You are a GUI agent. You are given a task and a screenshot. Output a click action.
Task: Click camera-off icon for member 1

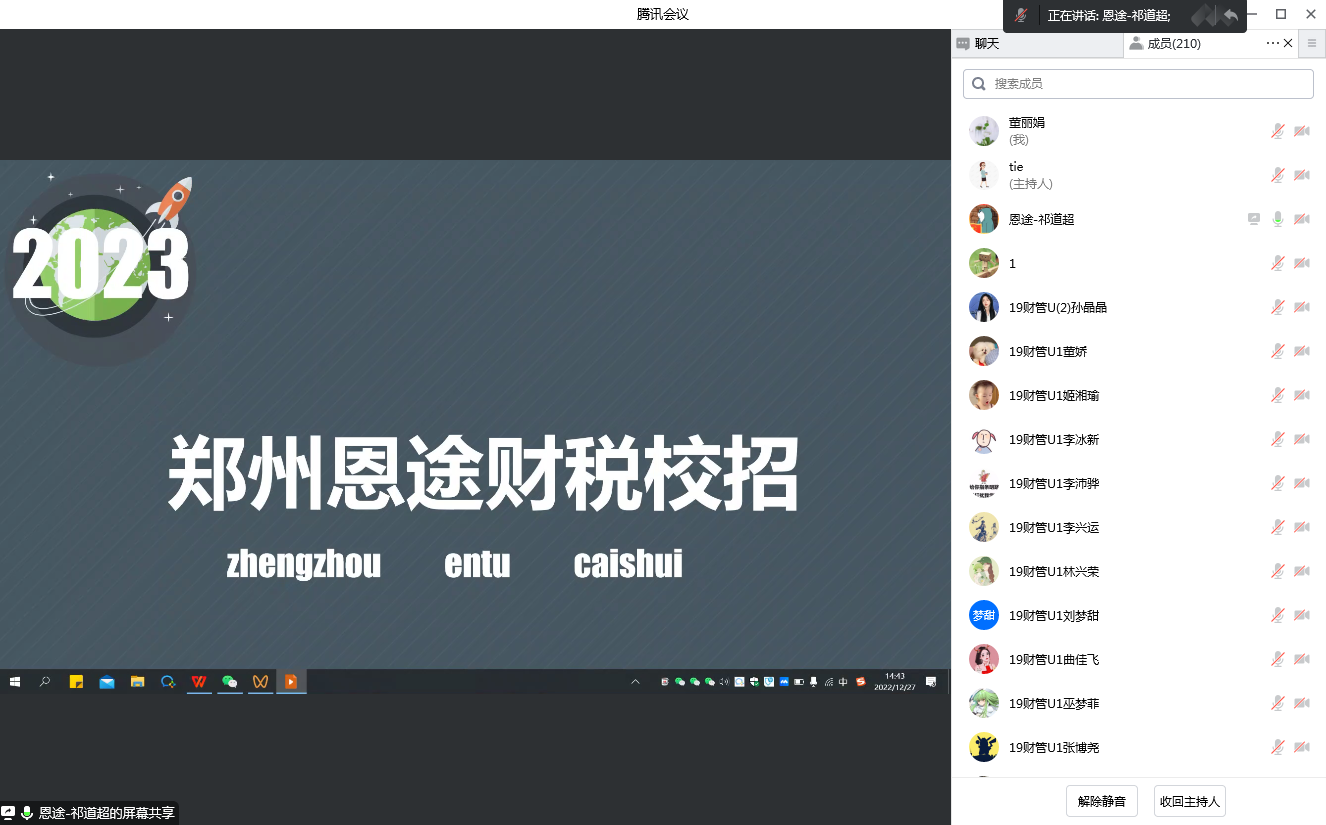click(x=1302, y=263)
